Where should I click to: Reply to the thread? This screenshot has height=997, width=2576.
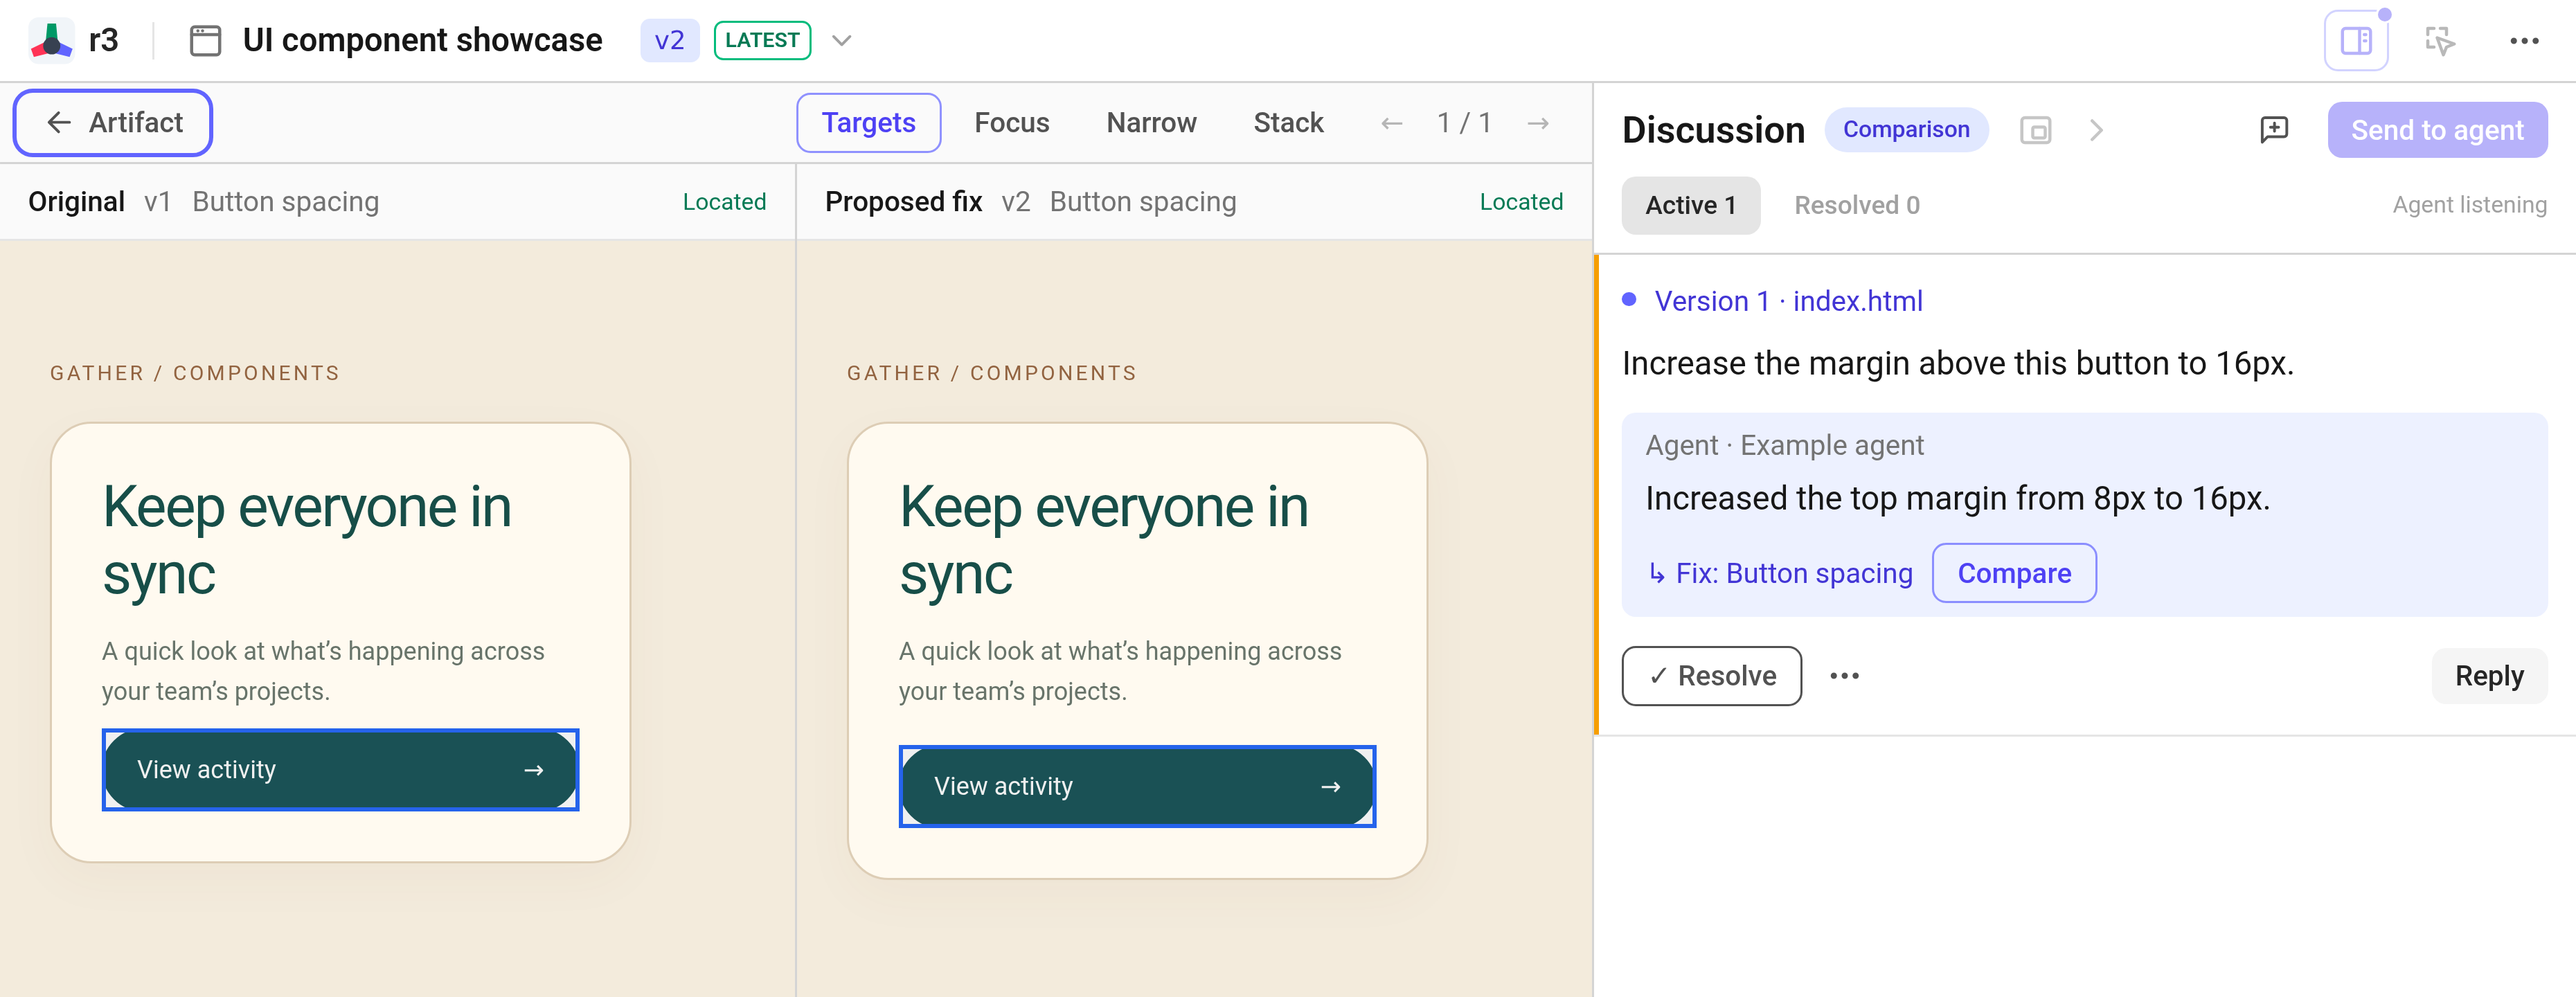point(2489,676)
